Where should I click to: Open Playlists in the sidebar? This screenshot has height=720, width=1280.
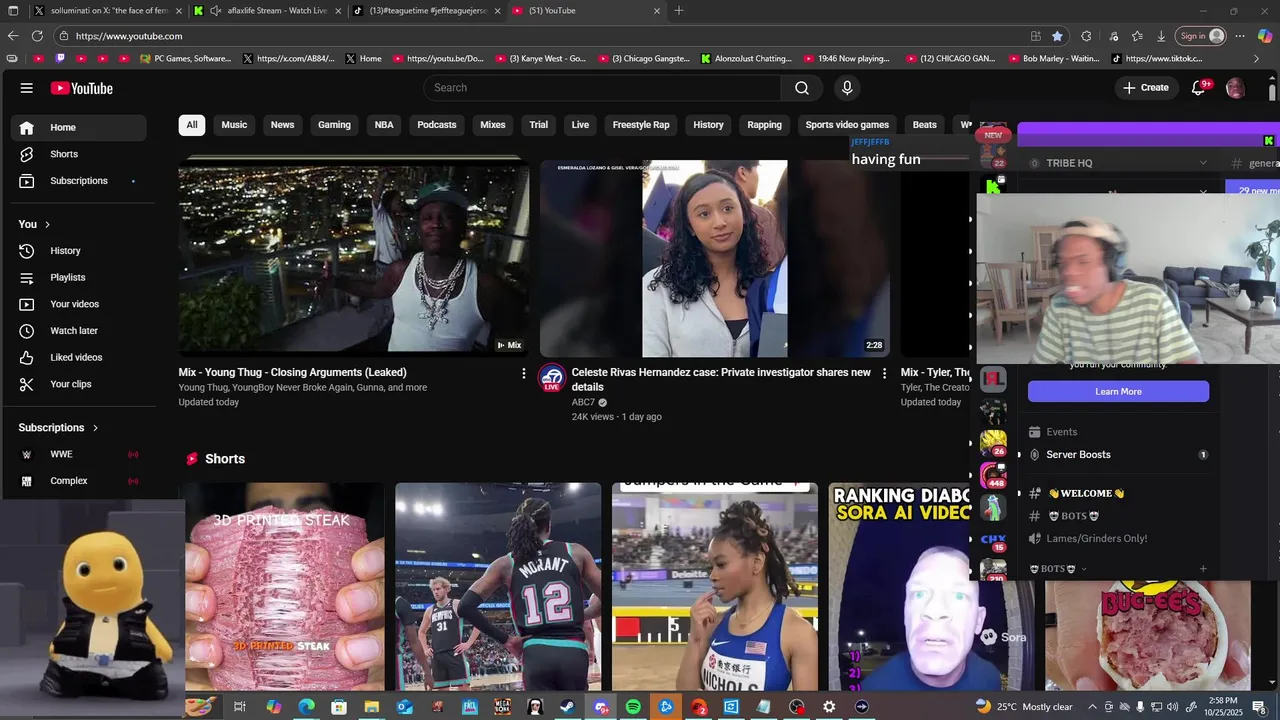point(79,277)
